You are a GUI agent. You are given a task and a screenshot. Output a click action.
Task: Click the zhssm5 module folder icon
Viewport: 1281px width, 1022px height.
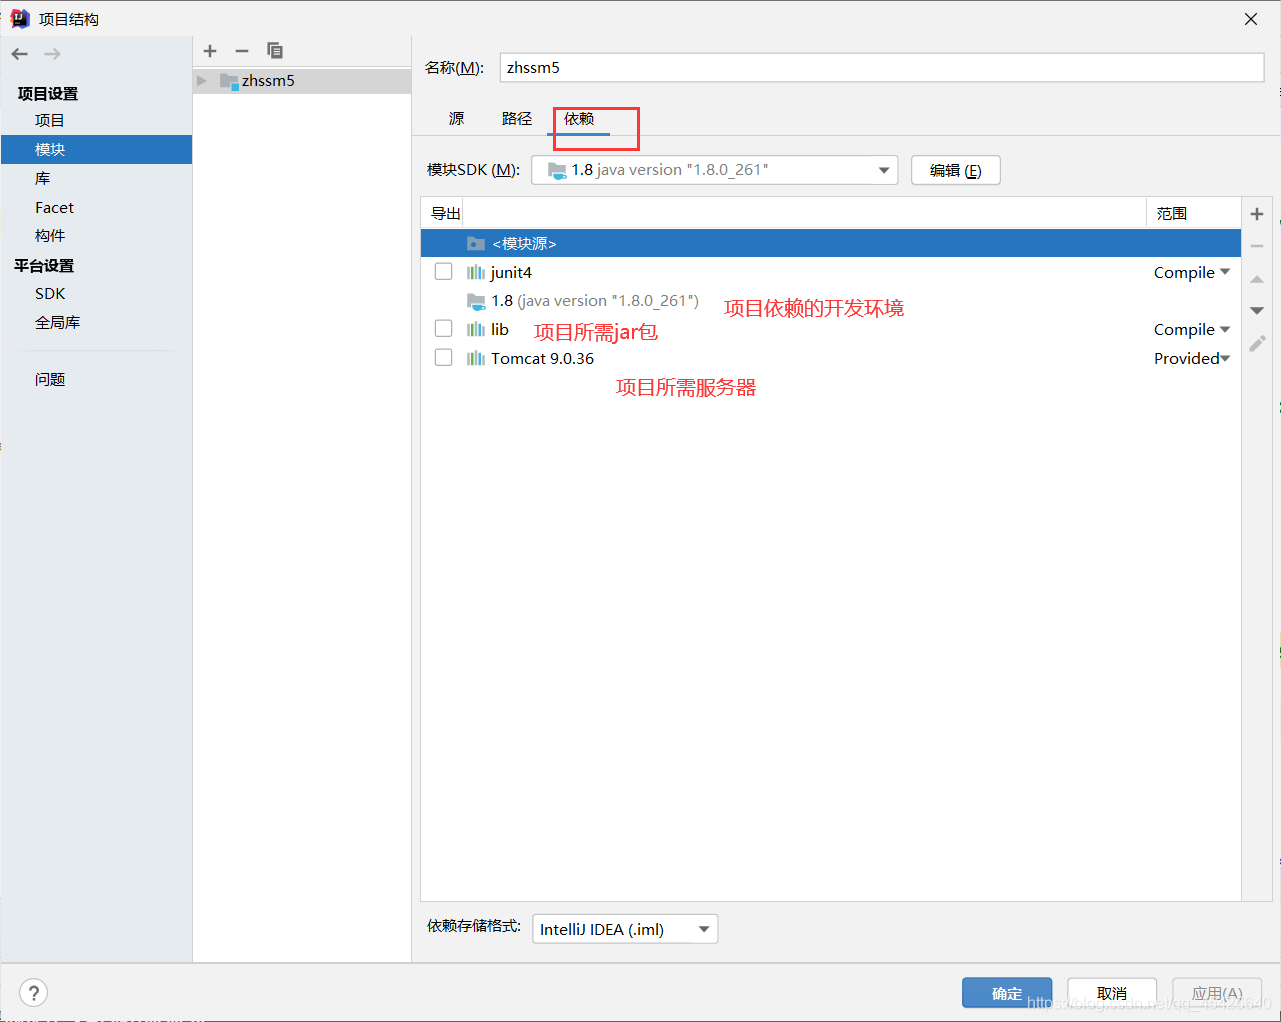pos(229,81)
